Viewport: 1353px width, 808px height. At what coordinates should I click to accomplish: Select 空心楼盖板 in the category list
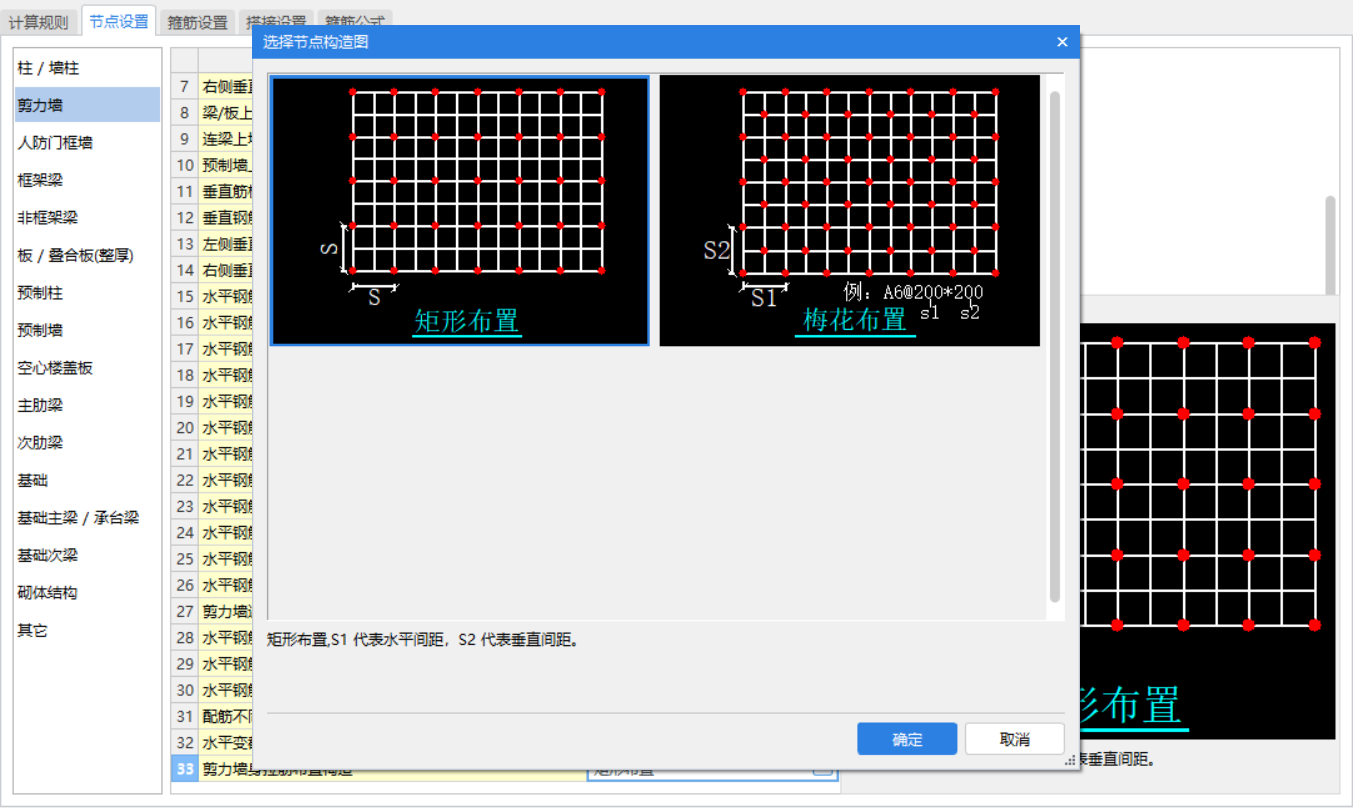(x=87, y=368)
